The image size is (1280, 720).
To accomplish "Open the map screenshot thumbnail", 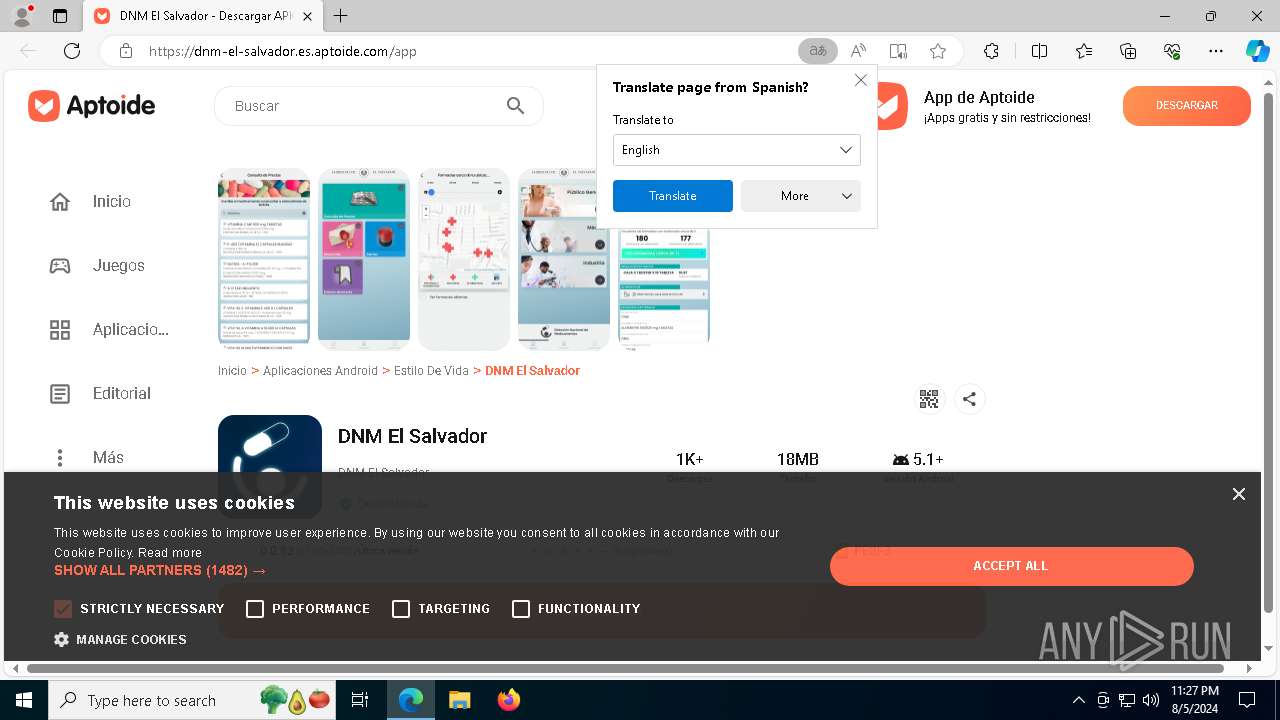I will click(x=464, y=259).
